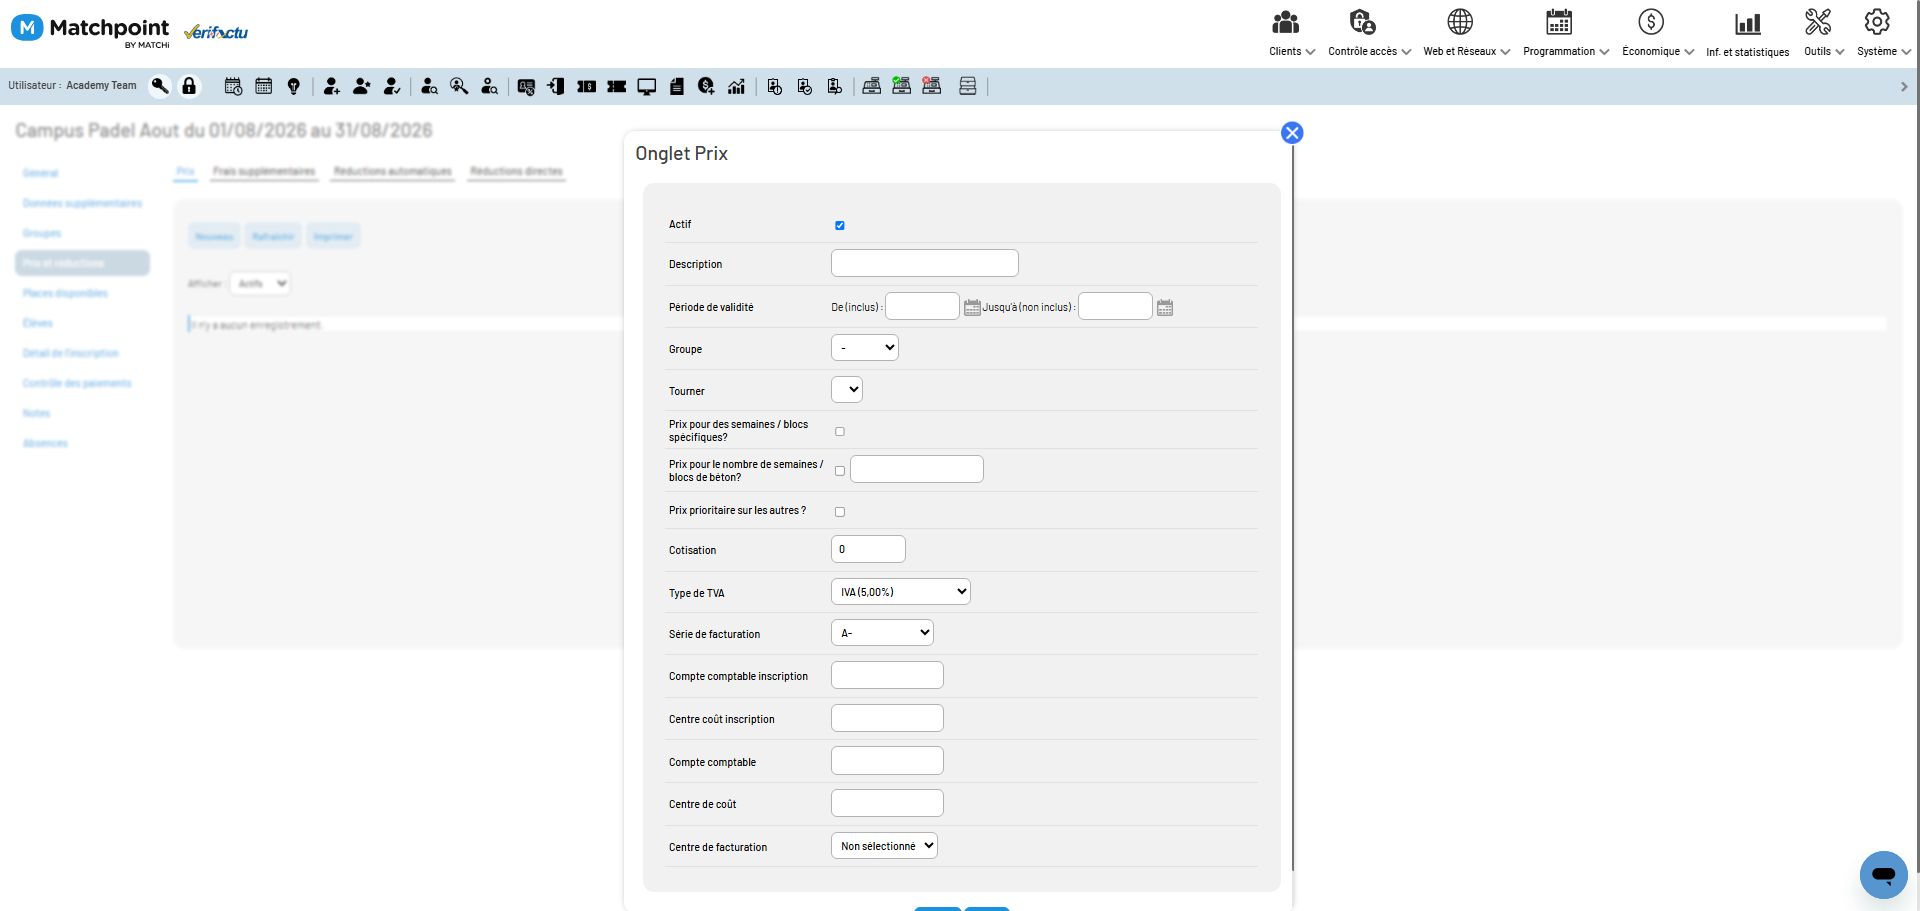The height and width of the screenshot is (911, 1920).
Task: Open the Programmation menu
Action: click(x=1566, y=34)
